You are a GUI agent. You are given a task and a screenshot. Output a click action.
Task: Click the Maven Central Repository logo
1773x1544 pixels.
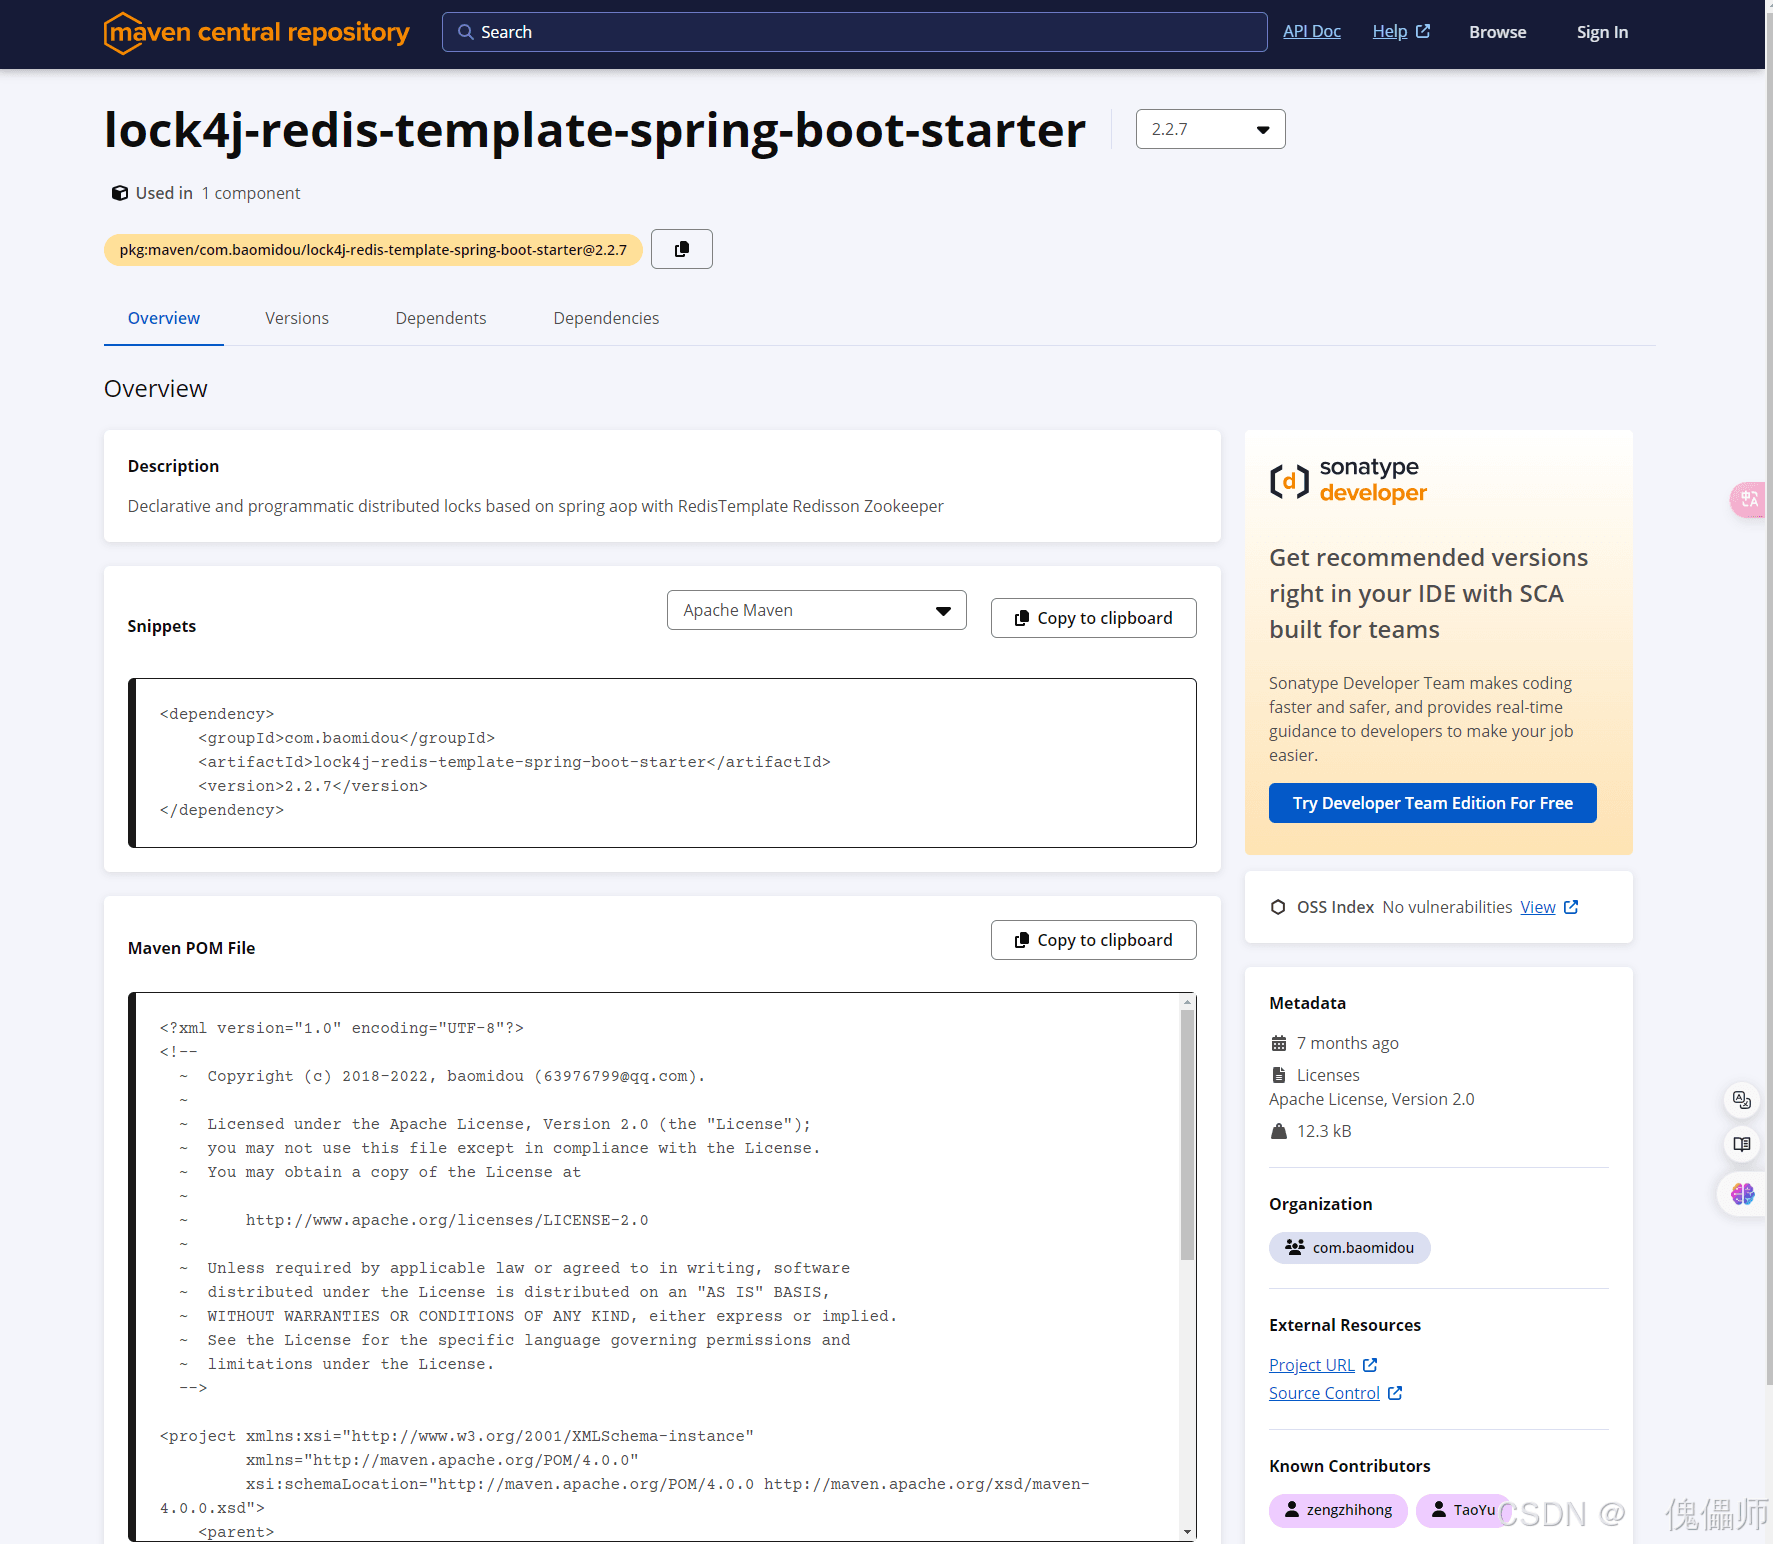tap(256, 33)
